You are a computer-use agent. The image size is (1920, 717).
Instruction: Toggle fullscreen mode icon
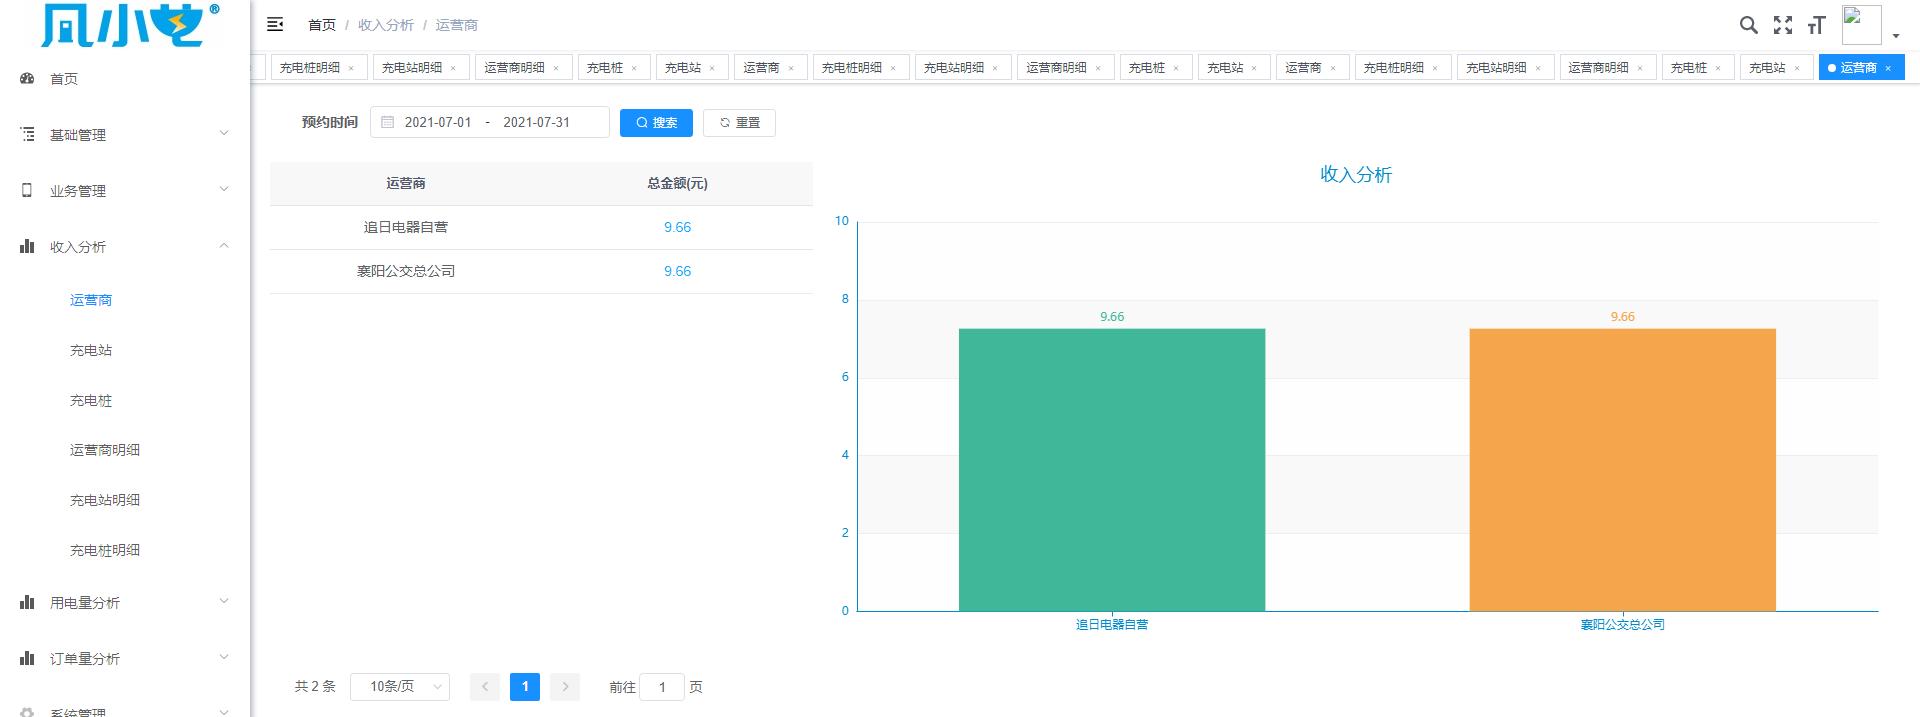tap(1782, 25)
